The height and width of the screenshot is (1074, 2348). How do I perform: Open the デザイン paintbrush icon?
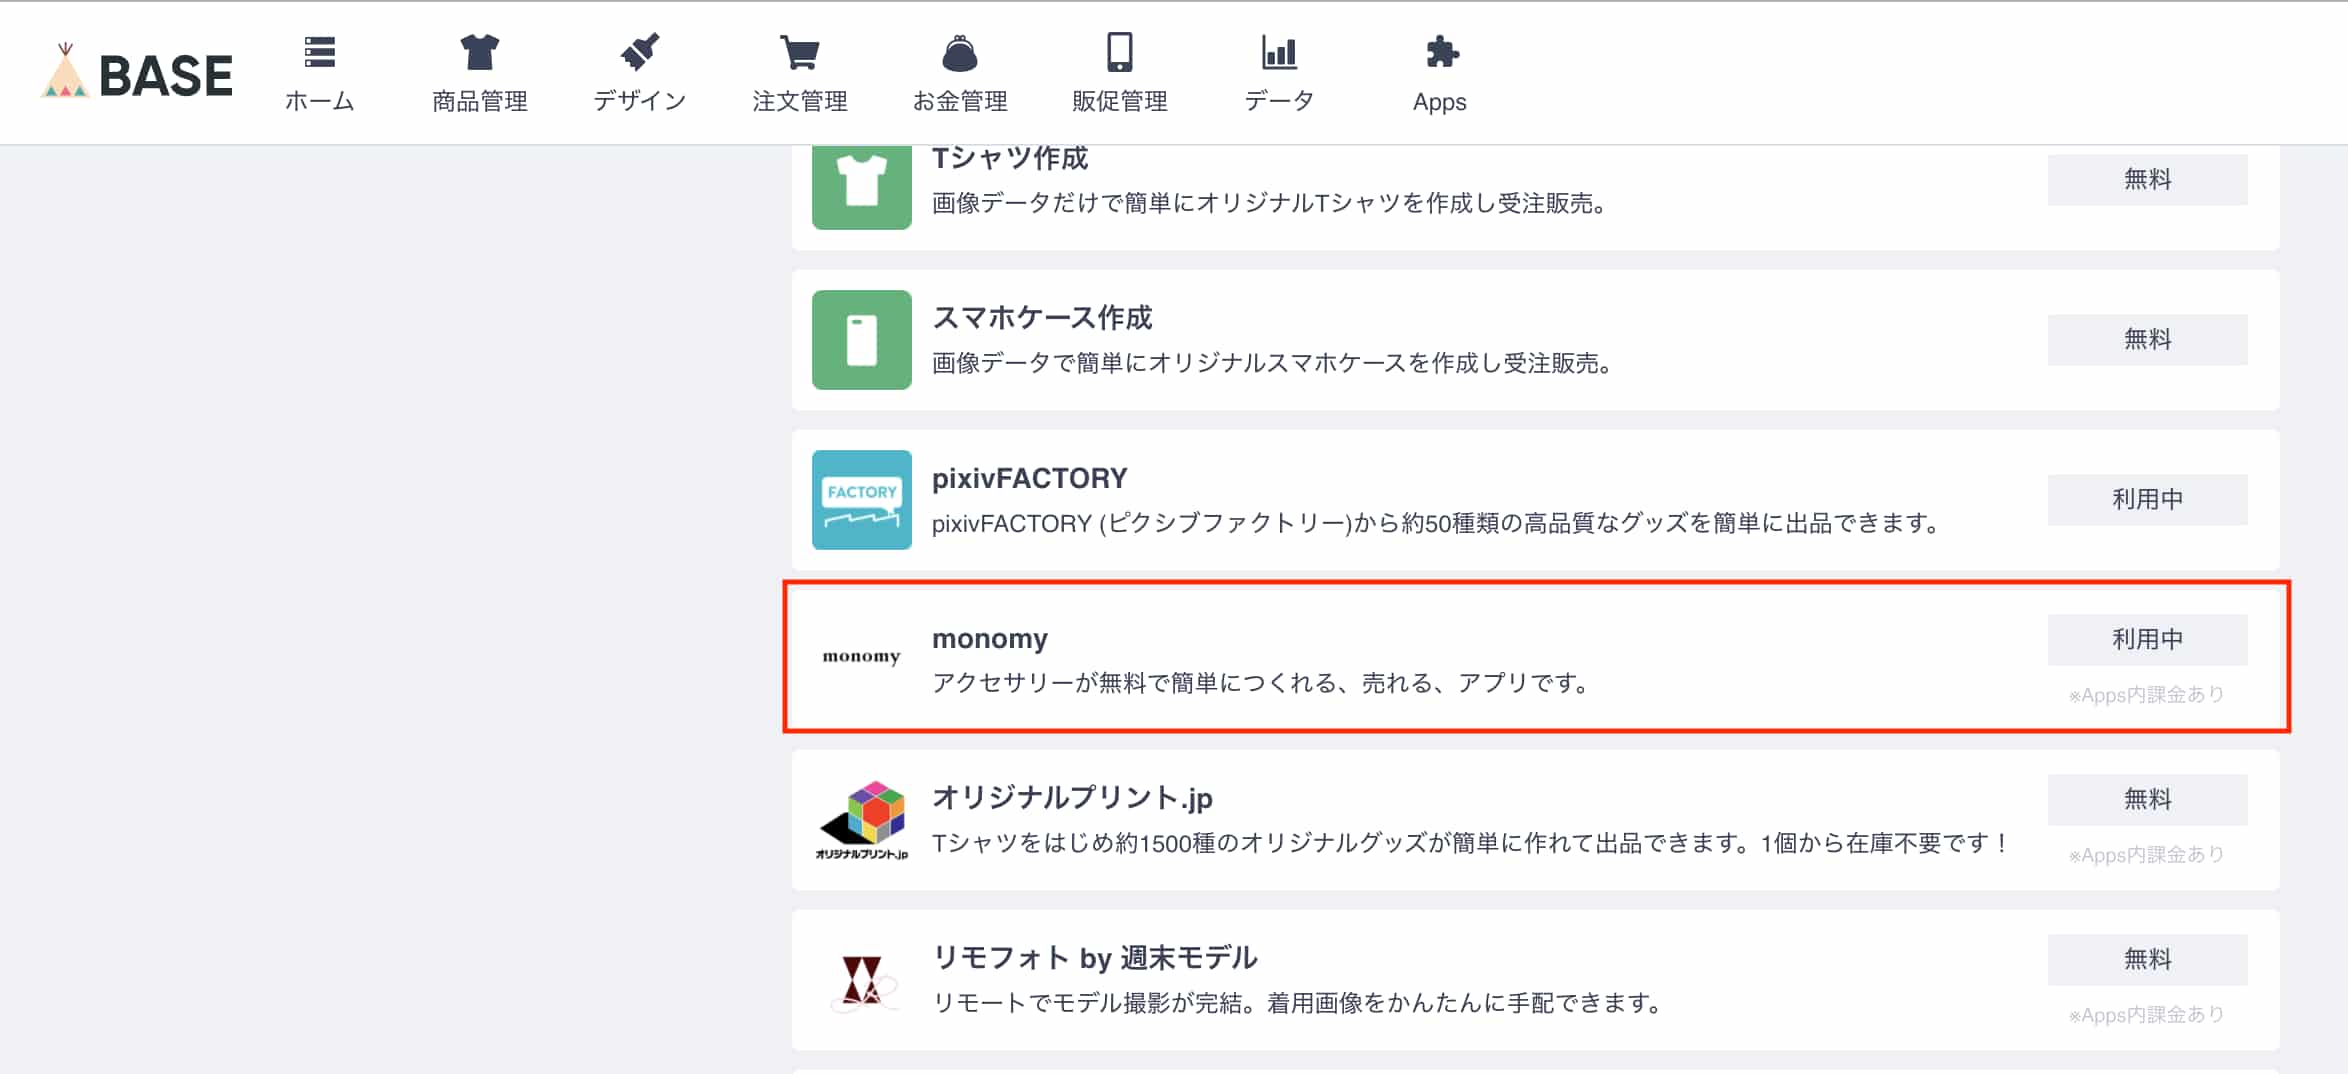click(640, 51)
